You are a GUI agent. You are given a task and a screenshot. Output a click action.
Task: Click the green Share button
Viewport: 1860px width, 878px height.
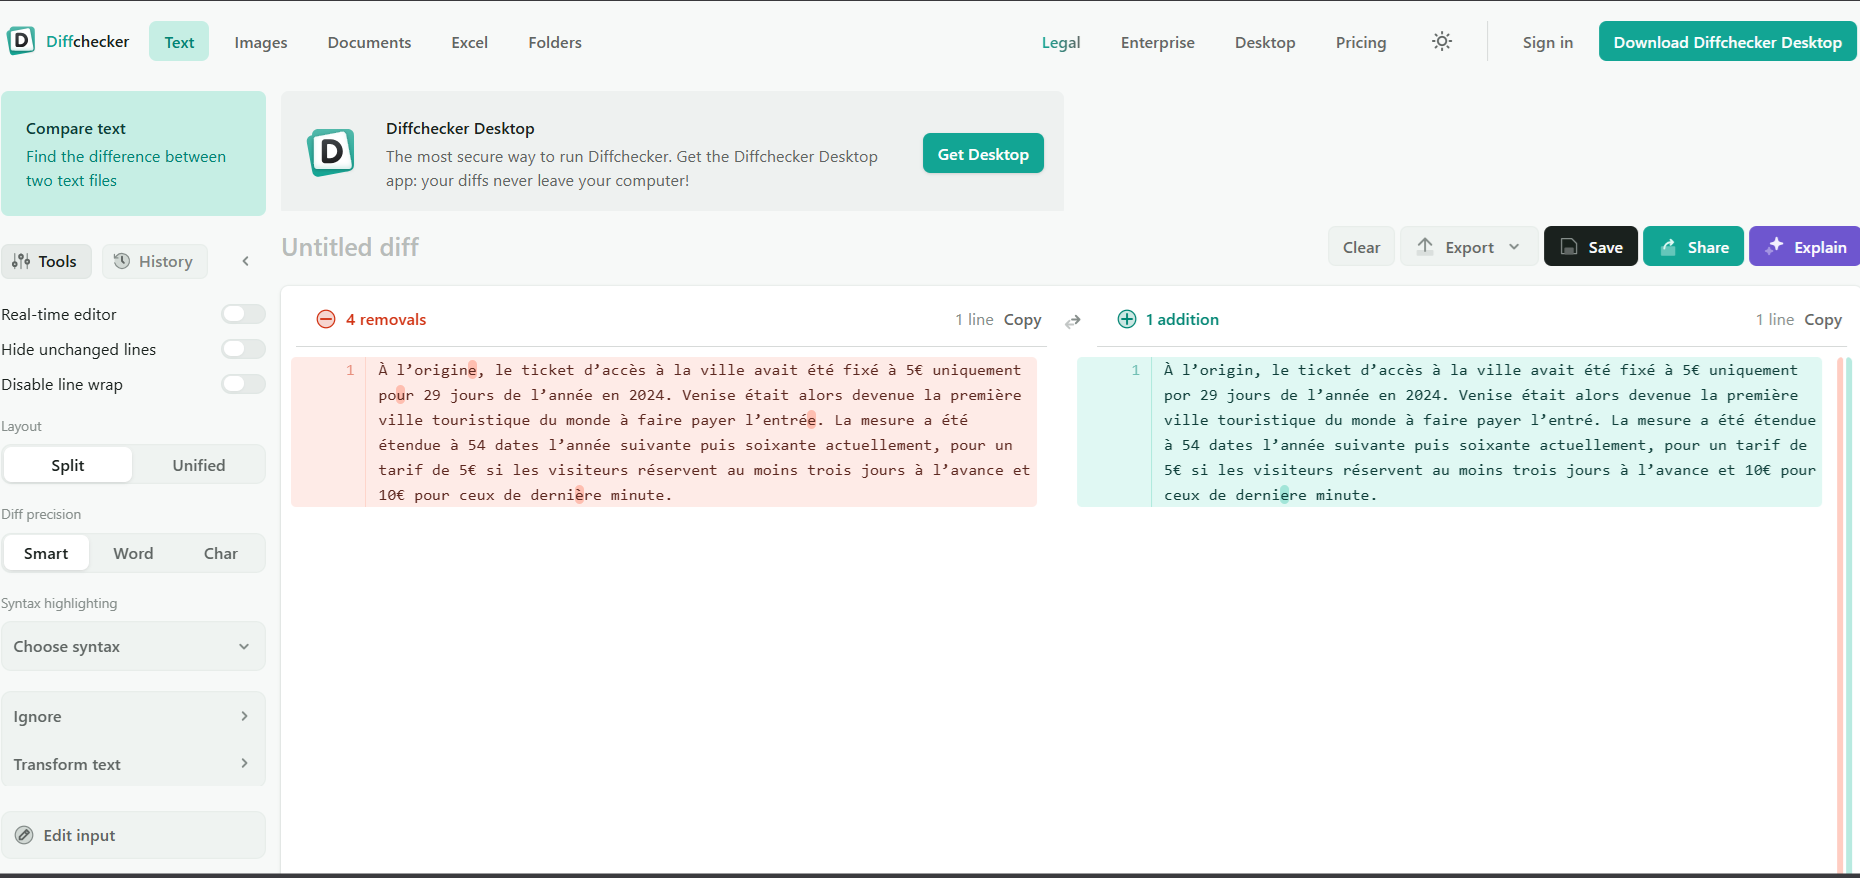[1693, 247]
